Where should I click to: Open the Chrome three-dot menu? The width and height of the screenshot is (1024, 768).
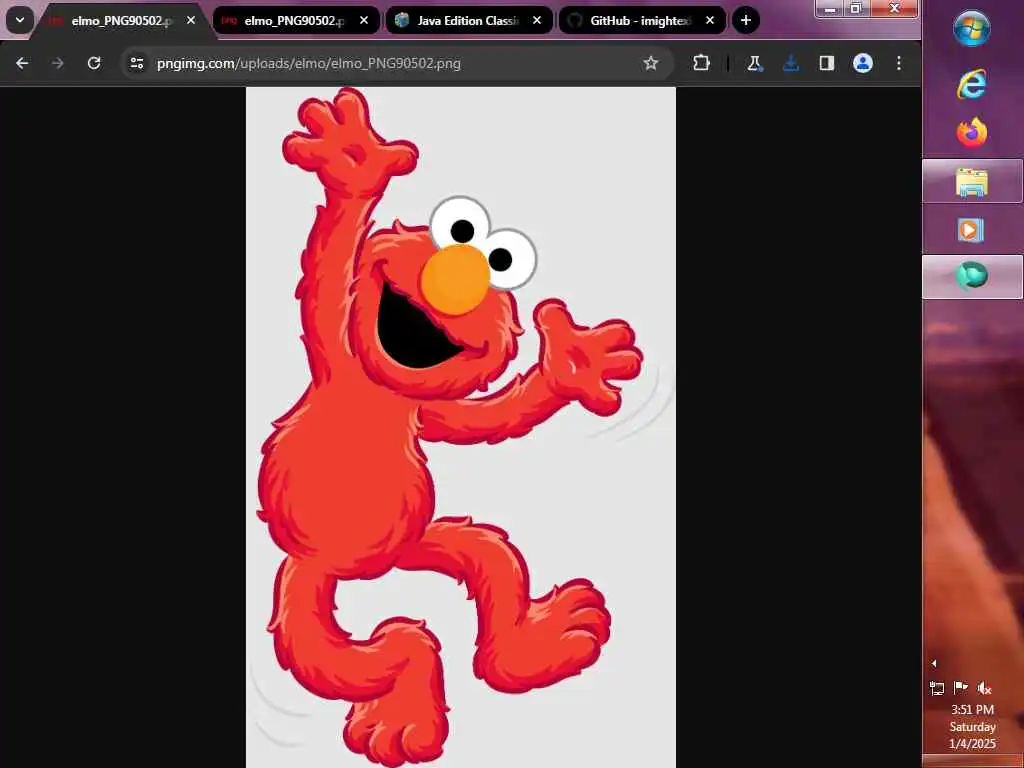click(899, 63)
